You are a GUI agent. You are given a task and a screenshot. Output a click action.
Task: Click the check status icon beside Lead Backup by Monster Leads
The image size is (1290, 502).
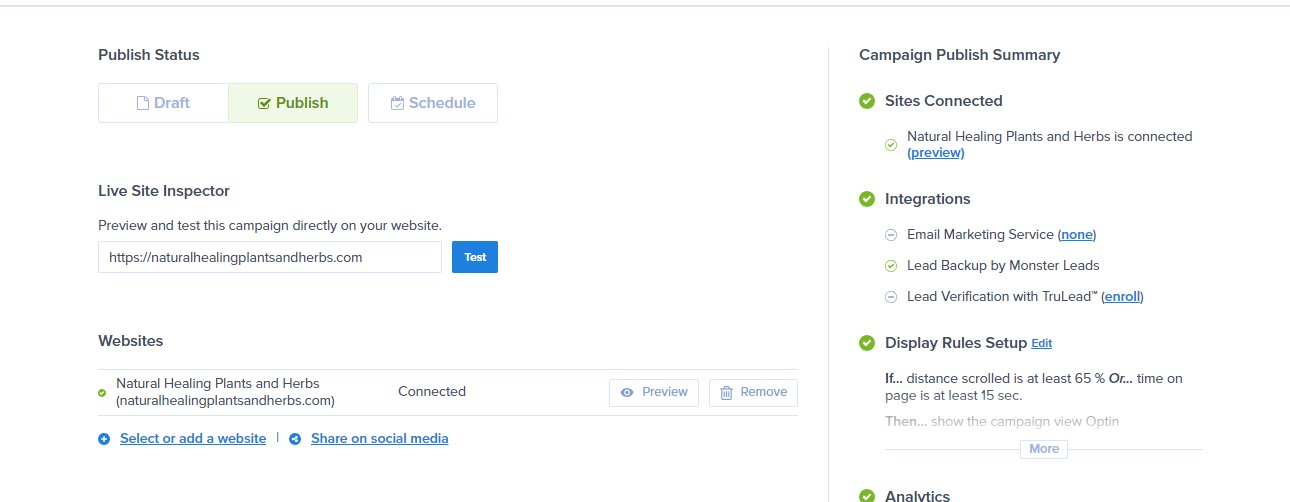pos(891,266)
